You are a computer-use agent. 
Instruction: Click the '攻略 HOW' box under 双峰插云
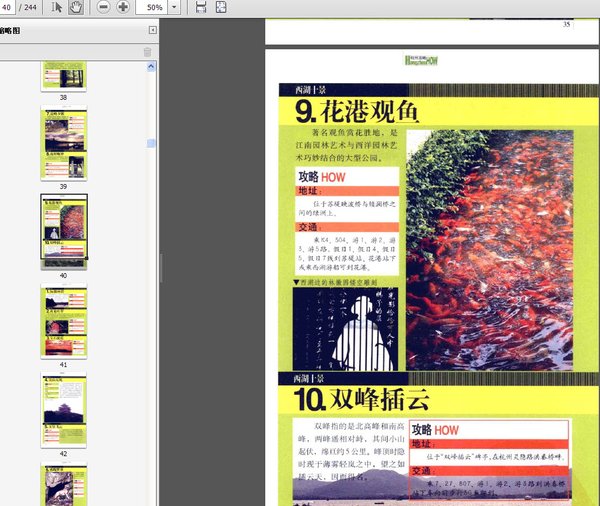(x=489, y=459)
